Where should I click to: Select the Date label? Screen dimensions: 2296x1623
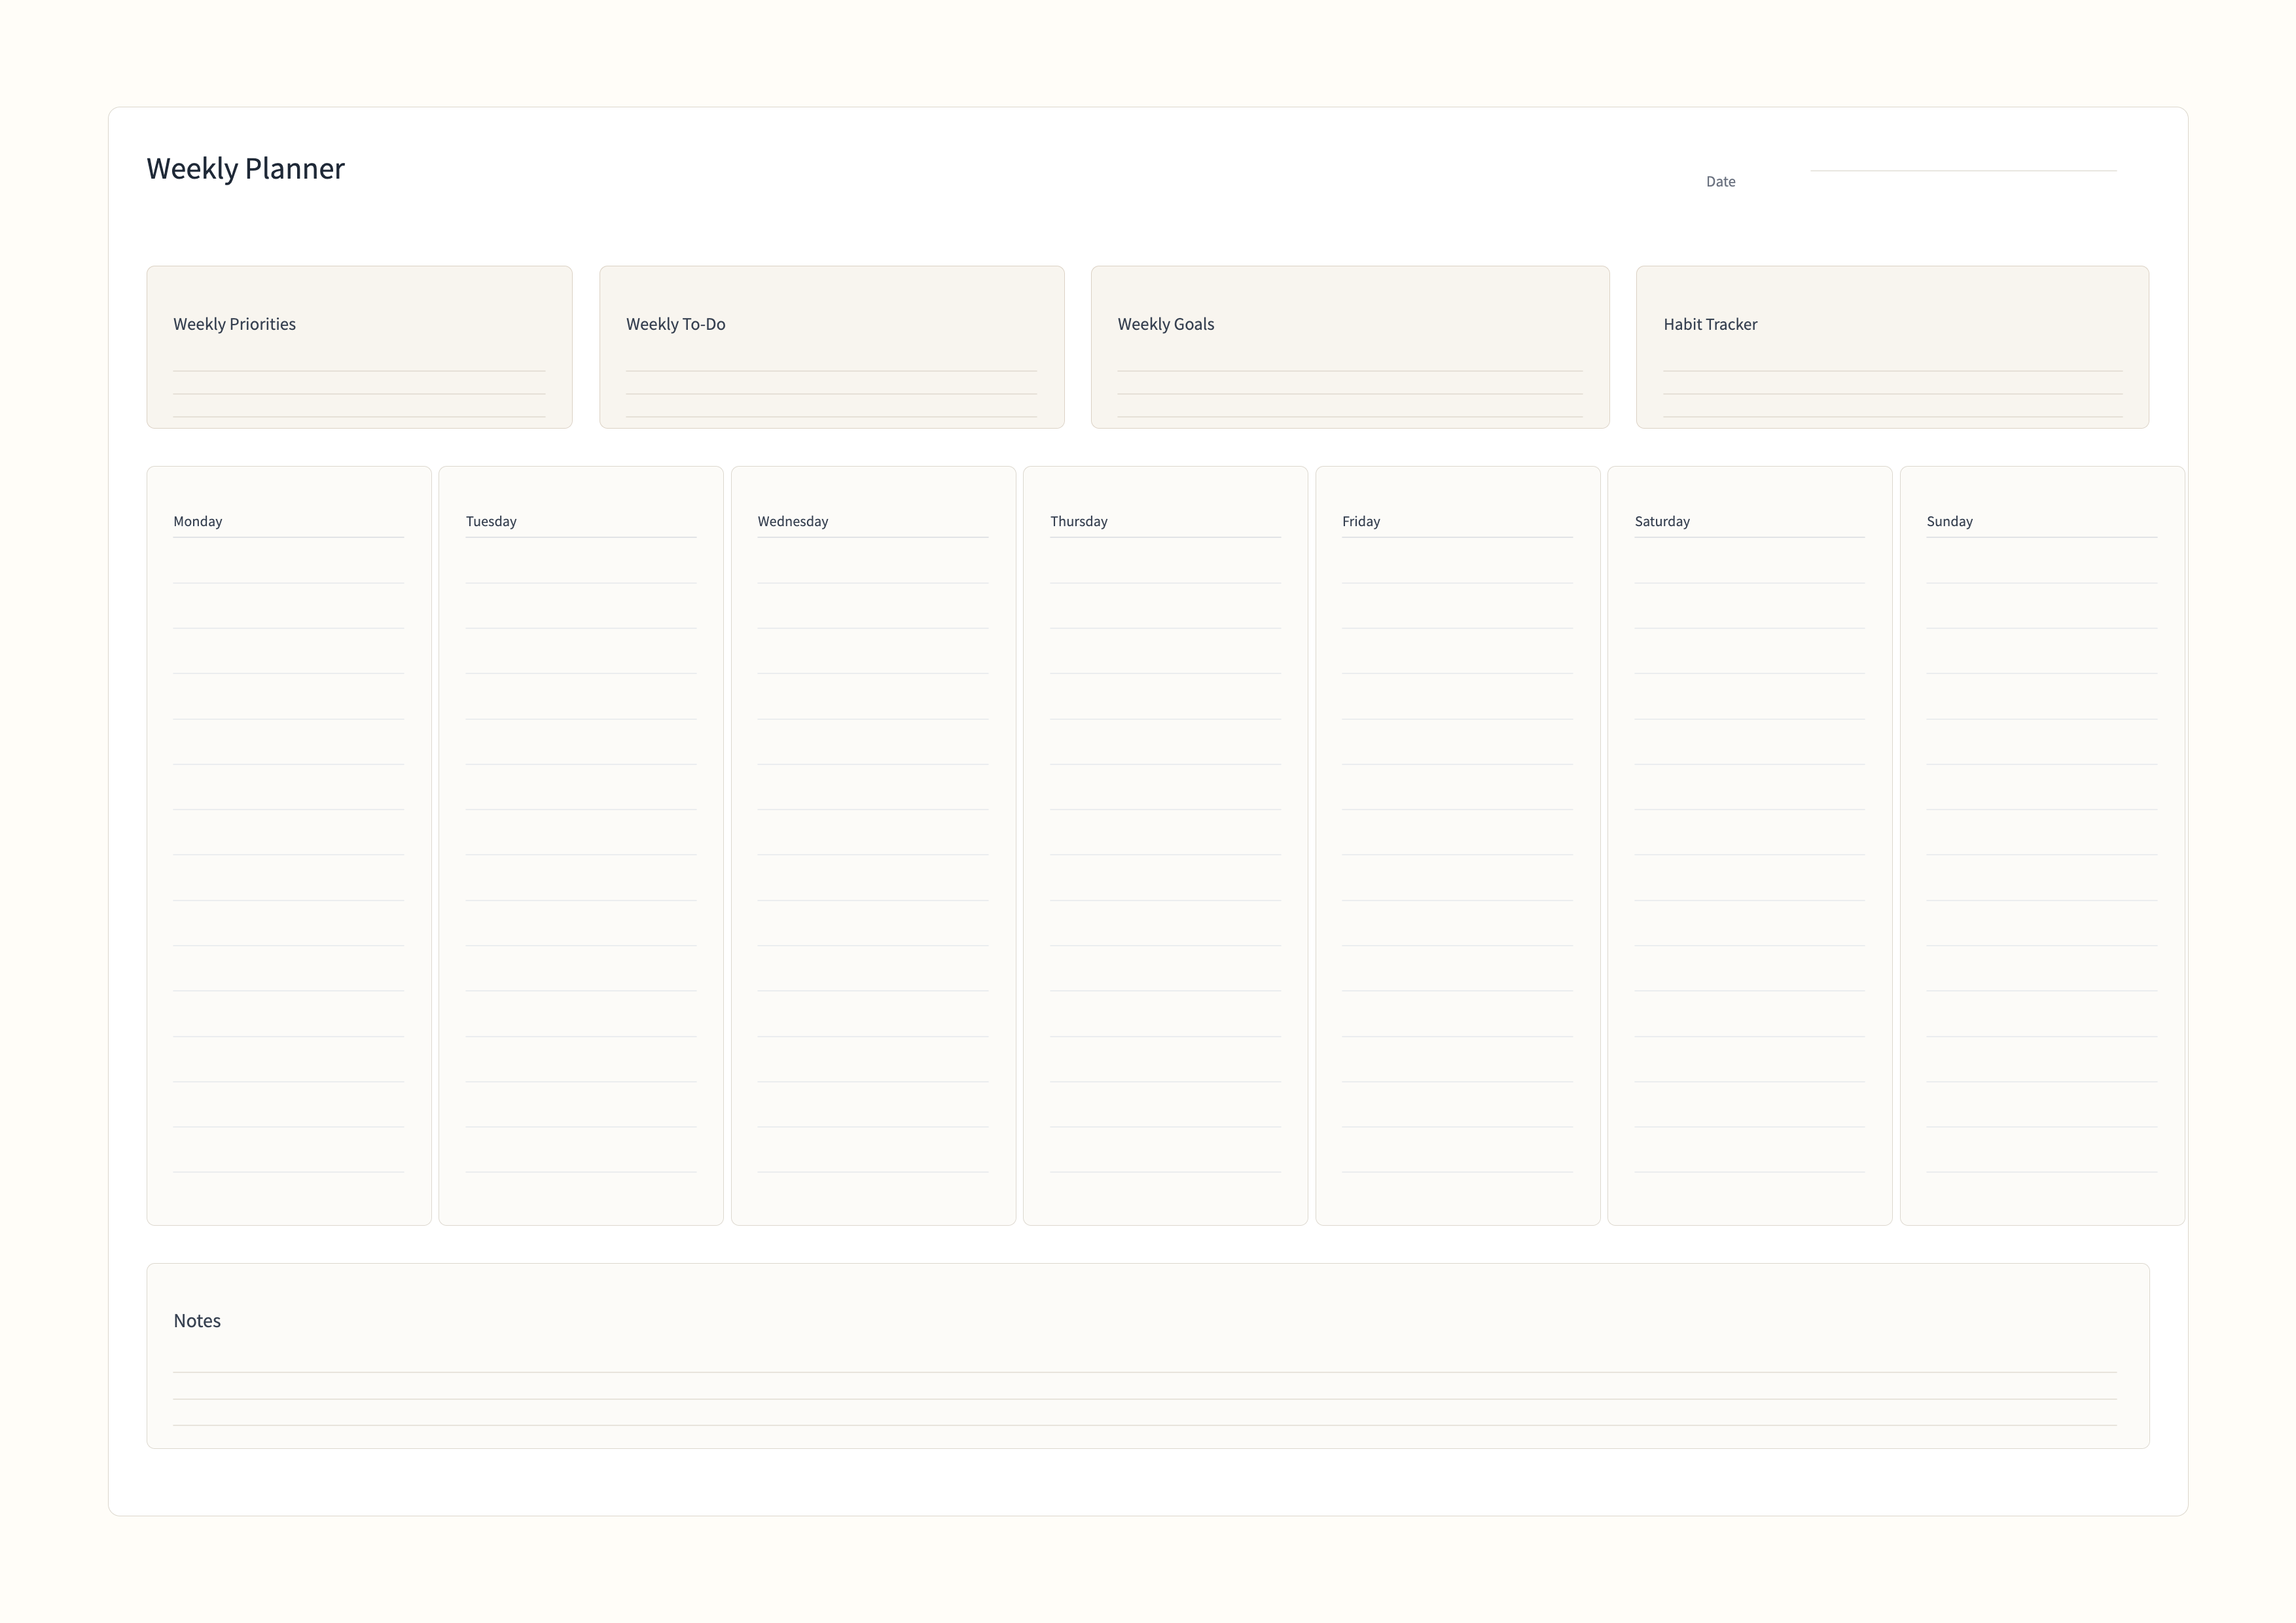[1720, 182]
